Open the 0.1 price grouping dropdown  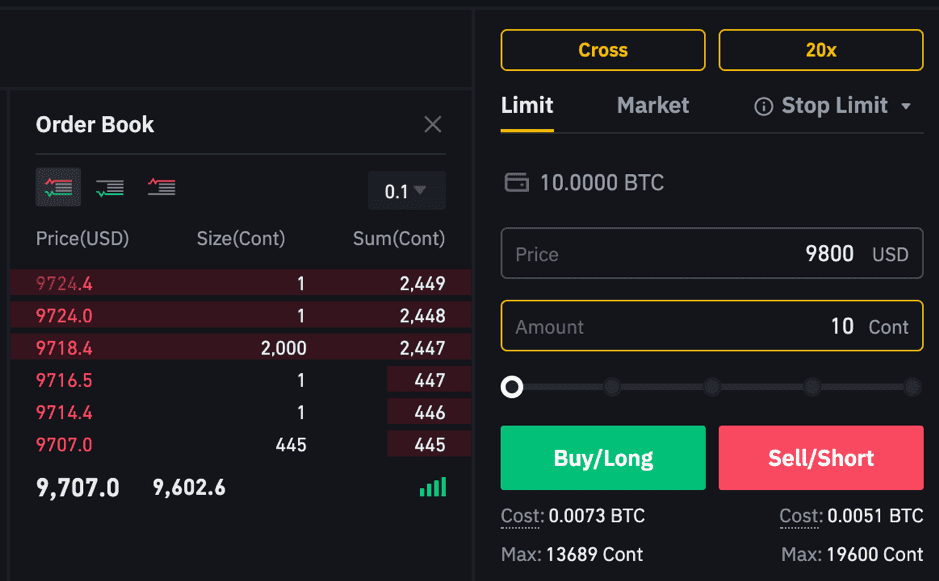407,190
